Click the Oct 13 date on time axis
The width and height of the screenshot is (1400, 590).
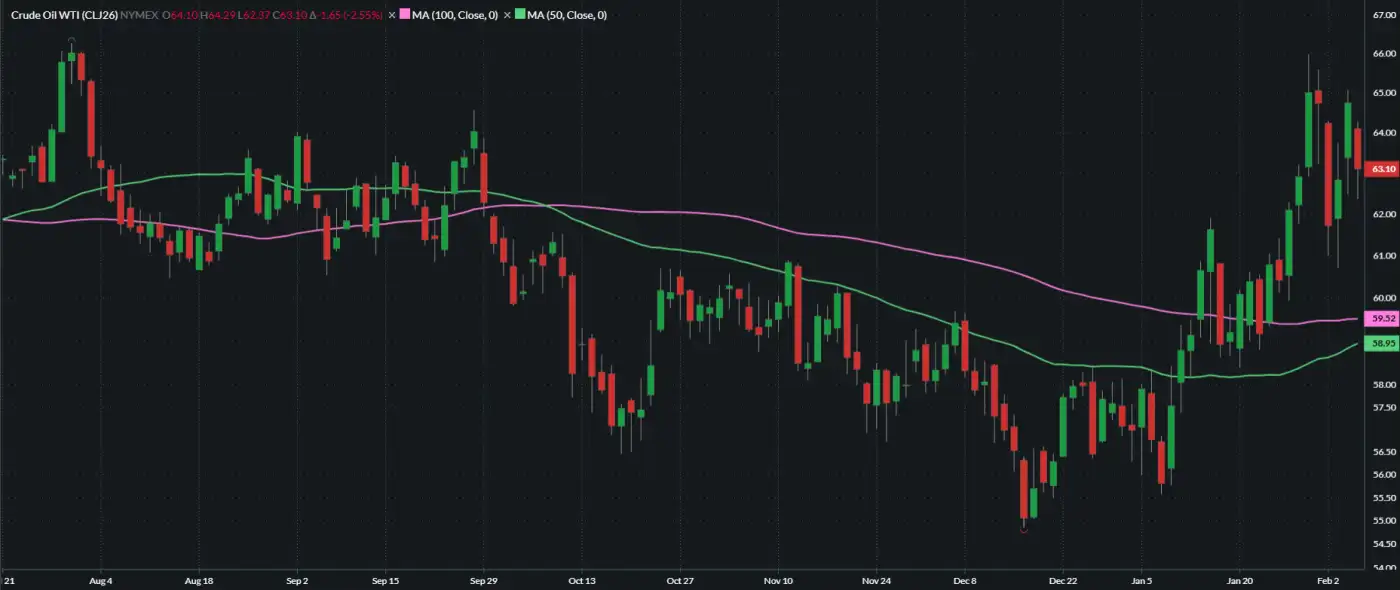click(x=581, y=580)
